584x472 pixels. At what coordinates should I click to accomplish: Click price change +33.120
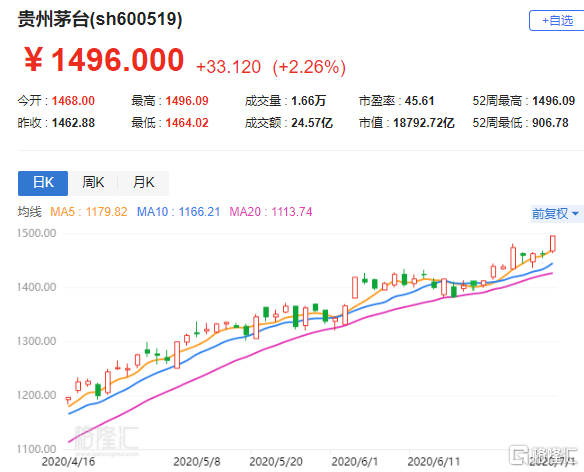pyautogui.click(x=228, y=67)
